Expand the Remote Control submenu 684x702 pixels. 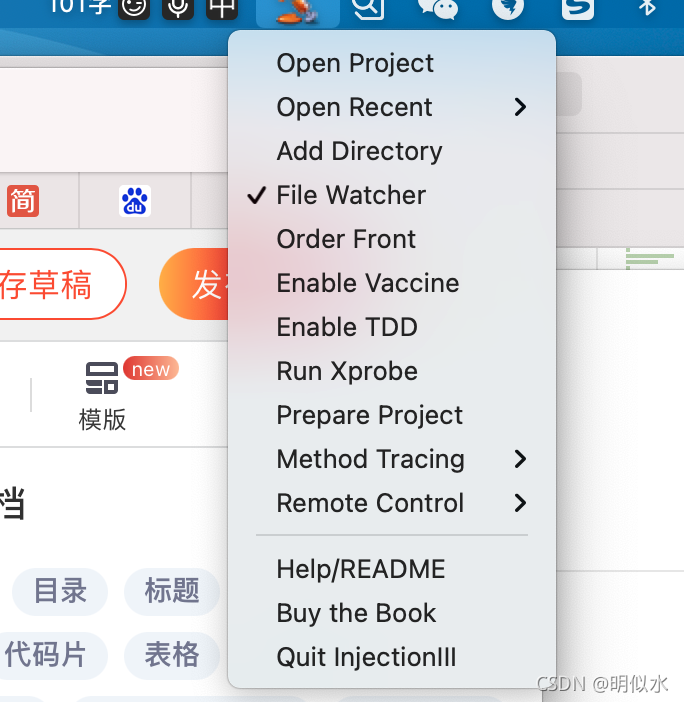tap(392, 503)
